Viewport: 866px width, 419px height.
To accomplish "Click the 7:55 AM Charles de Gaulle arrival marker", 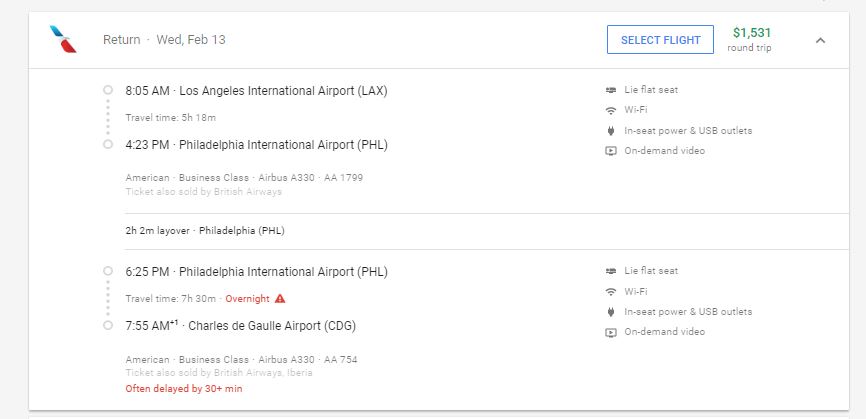I will point(108,325).
